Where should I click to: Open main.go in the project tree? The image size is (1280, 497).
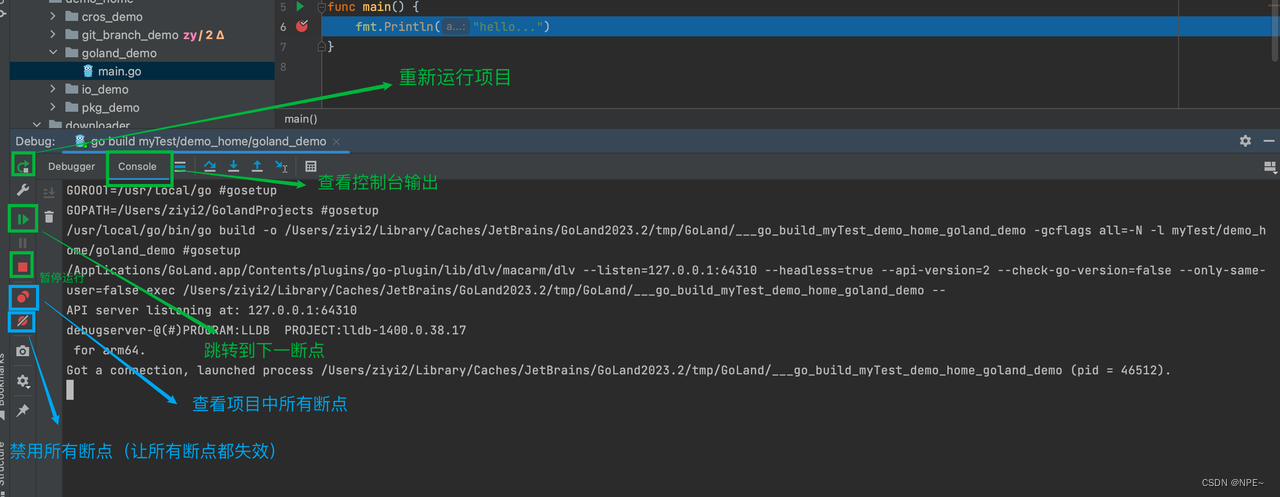(119, 71)
